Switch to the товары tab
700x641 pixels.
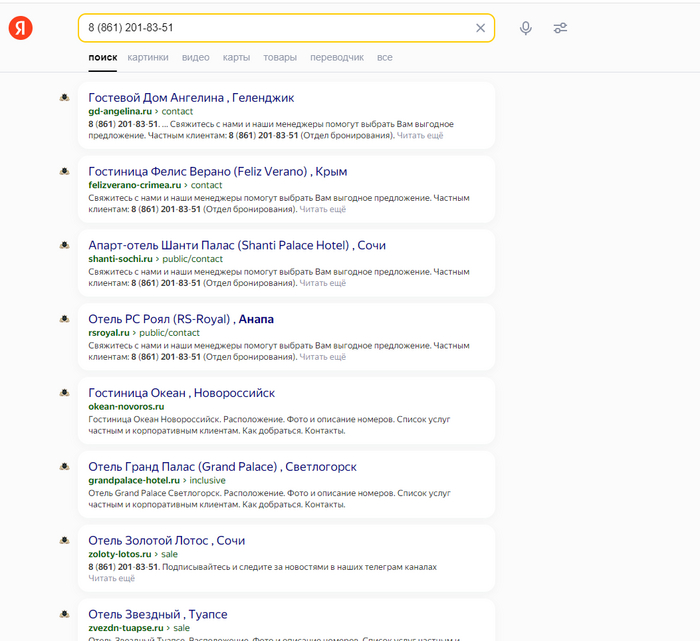point(280,58)
